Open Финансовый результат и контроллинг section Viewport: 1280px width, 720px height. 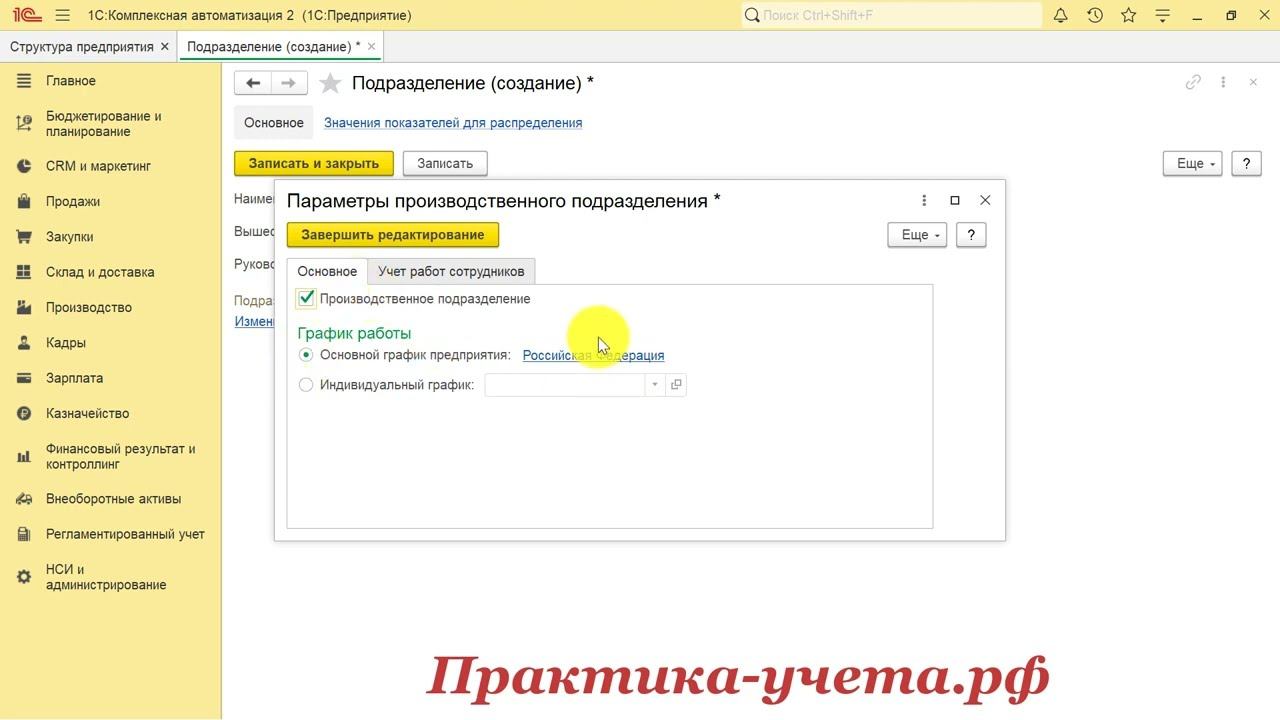(120, 457)
